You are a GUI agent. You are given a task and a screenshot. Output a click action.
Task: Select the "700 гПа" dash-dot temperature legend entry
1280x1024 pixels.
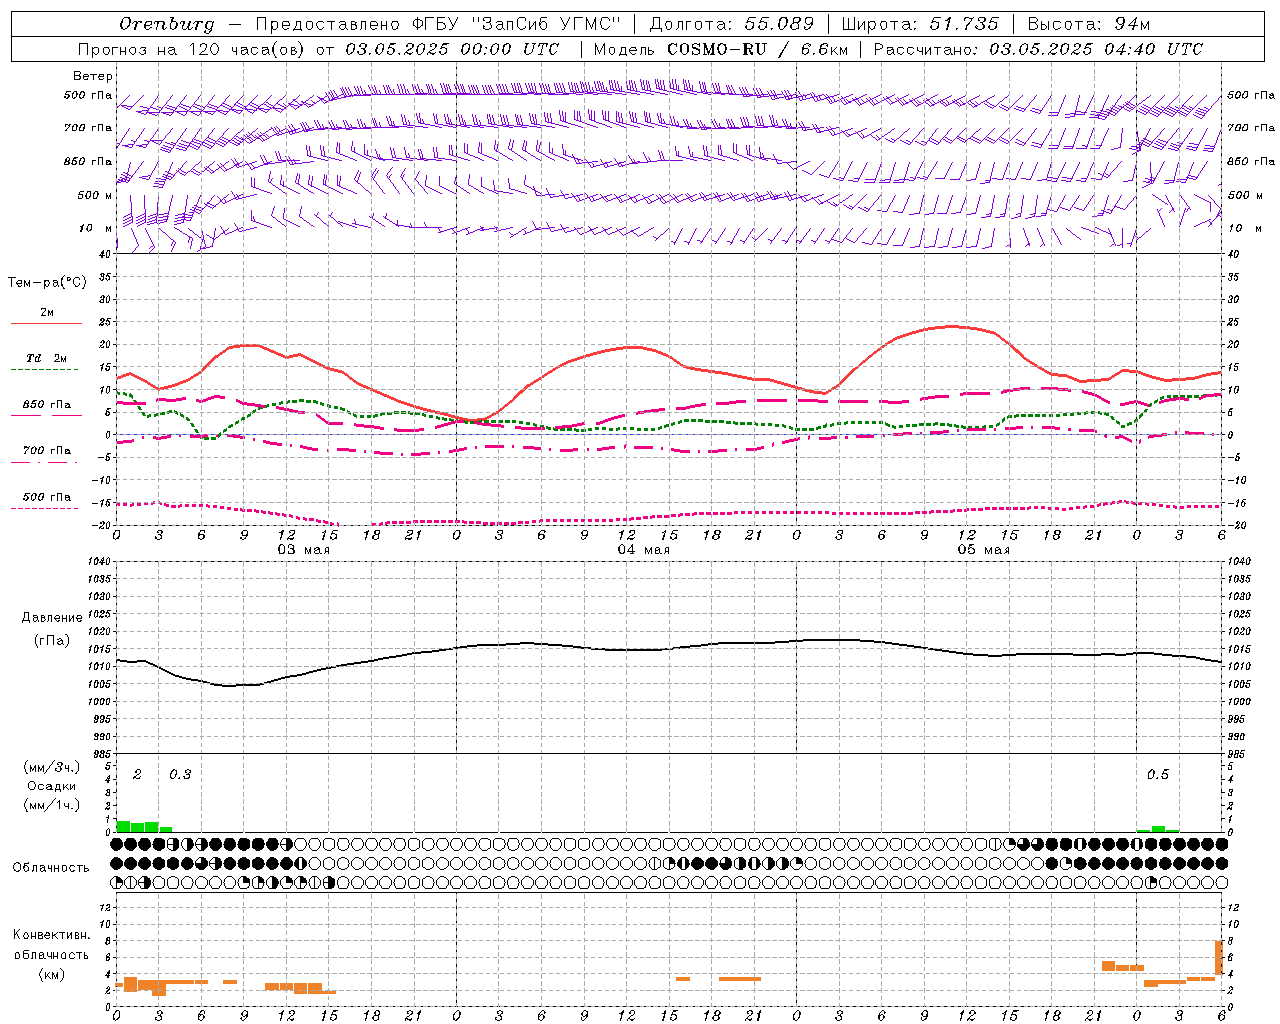pyautogui.click(x=47, y=451)
